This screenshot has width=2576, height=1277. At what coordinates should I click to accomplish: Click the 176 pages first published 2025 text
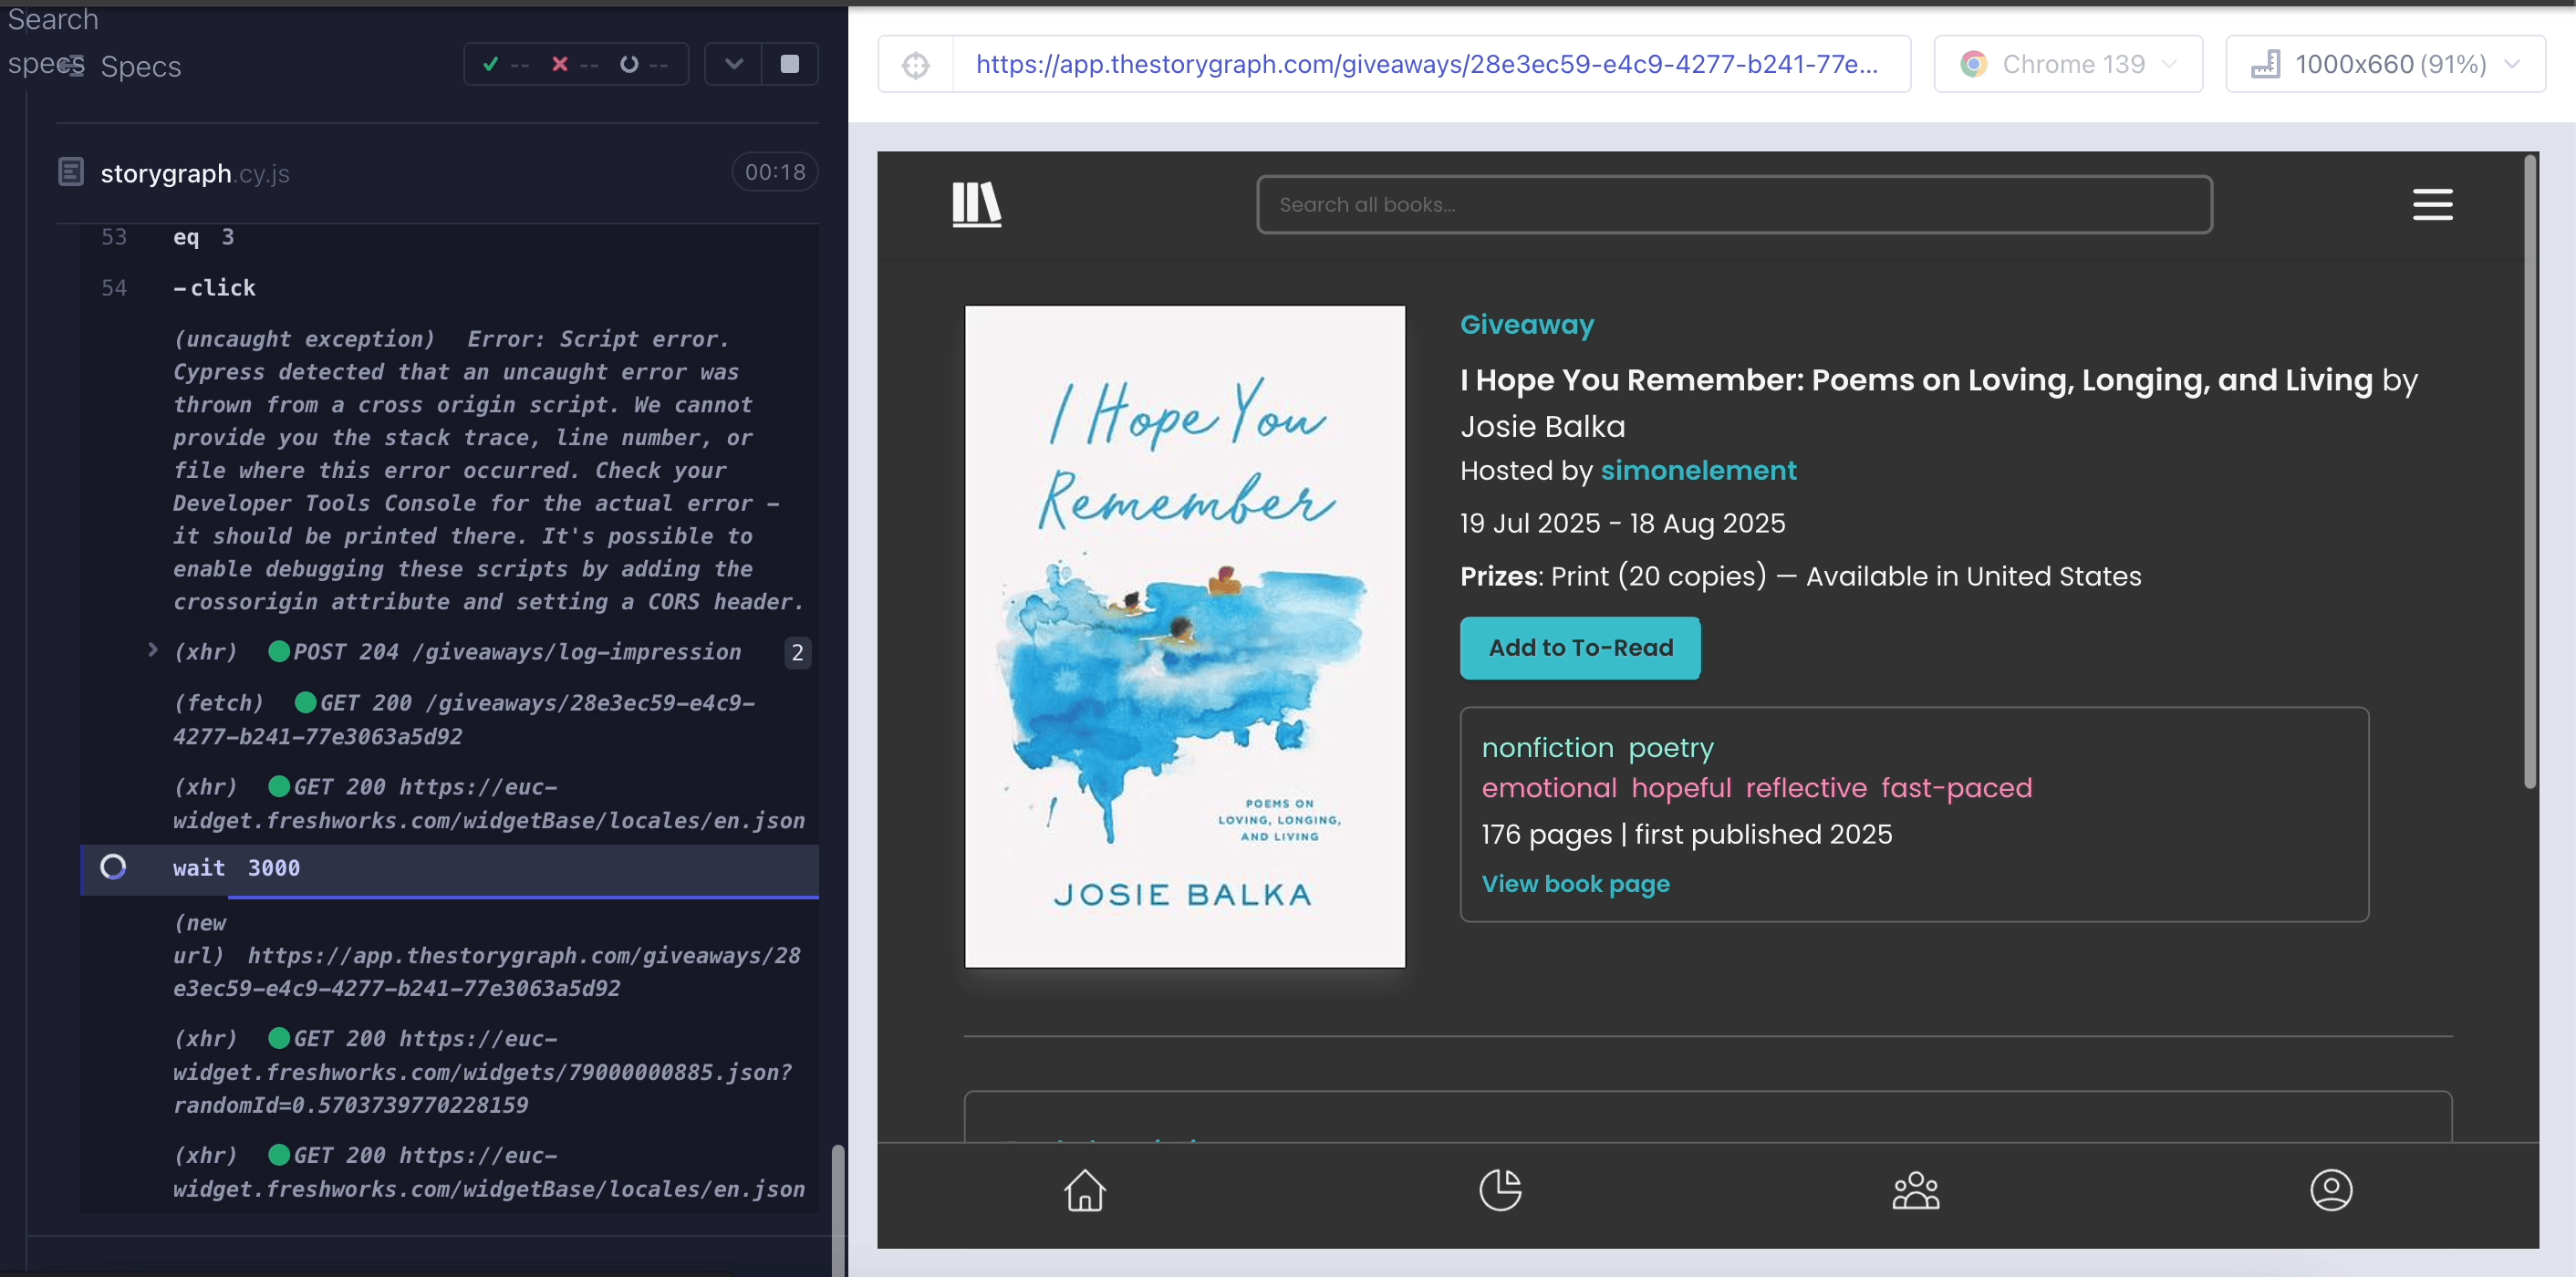click(1686, 834)
